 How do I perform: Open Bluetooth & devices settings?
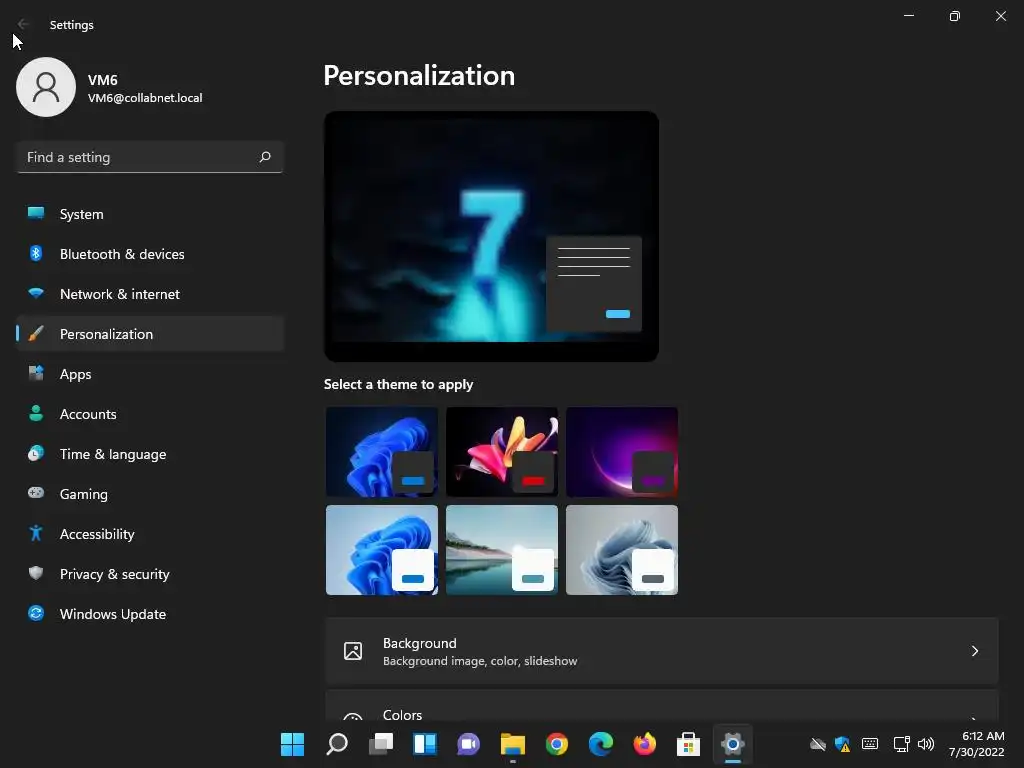pos(150,254)
